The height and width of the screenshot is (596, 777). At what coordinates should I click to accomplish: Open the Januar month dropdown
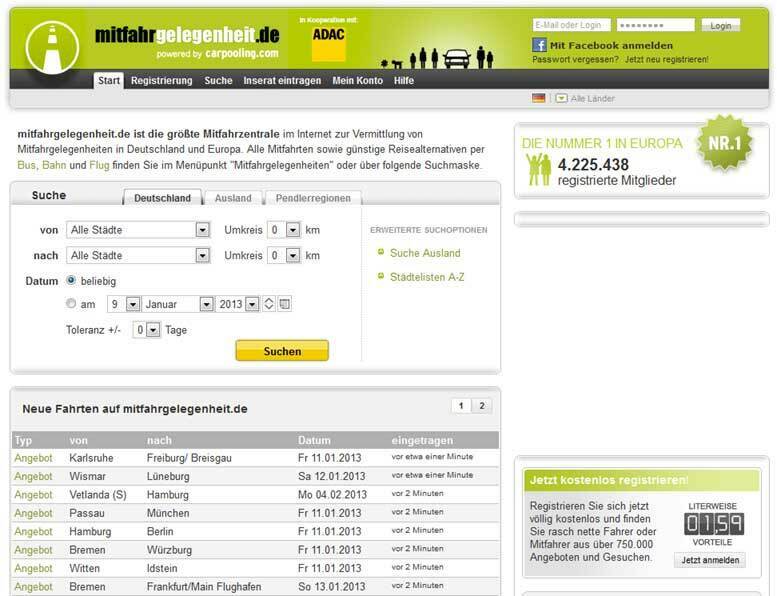click(179, 304)
